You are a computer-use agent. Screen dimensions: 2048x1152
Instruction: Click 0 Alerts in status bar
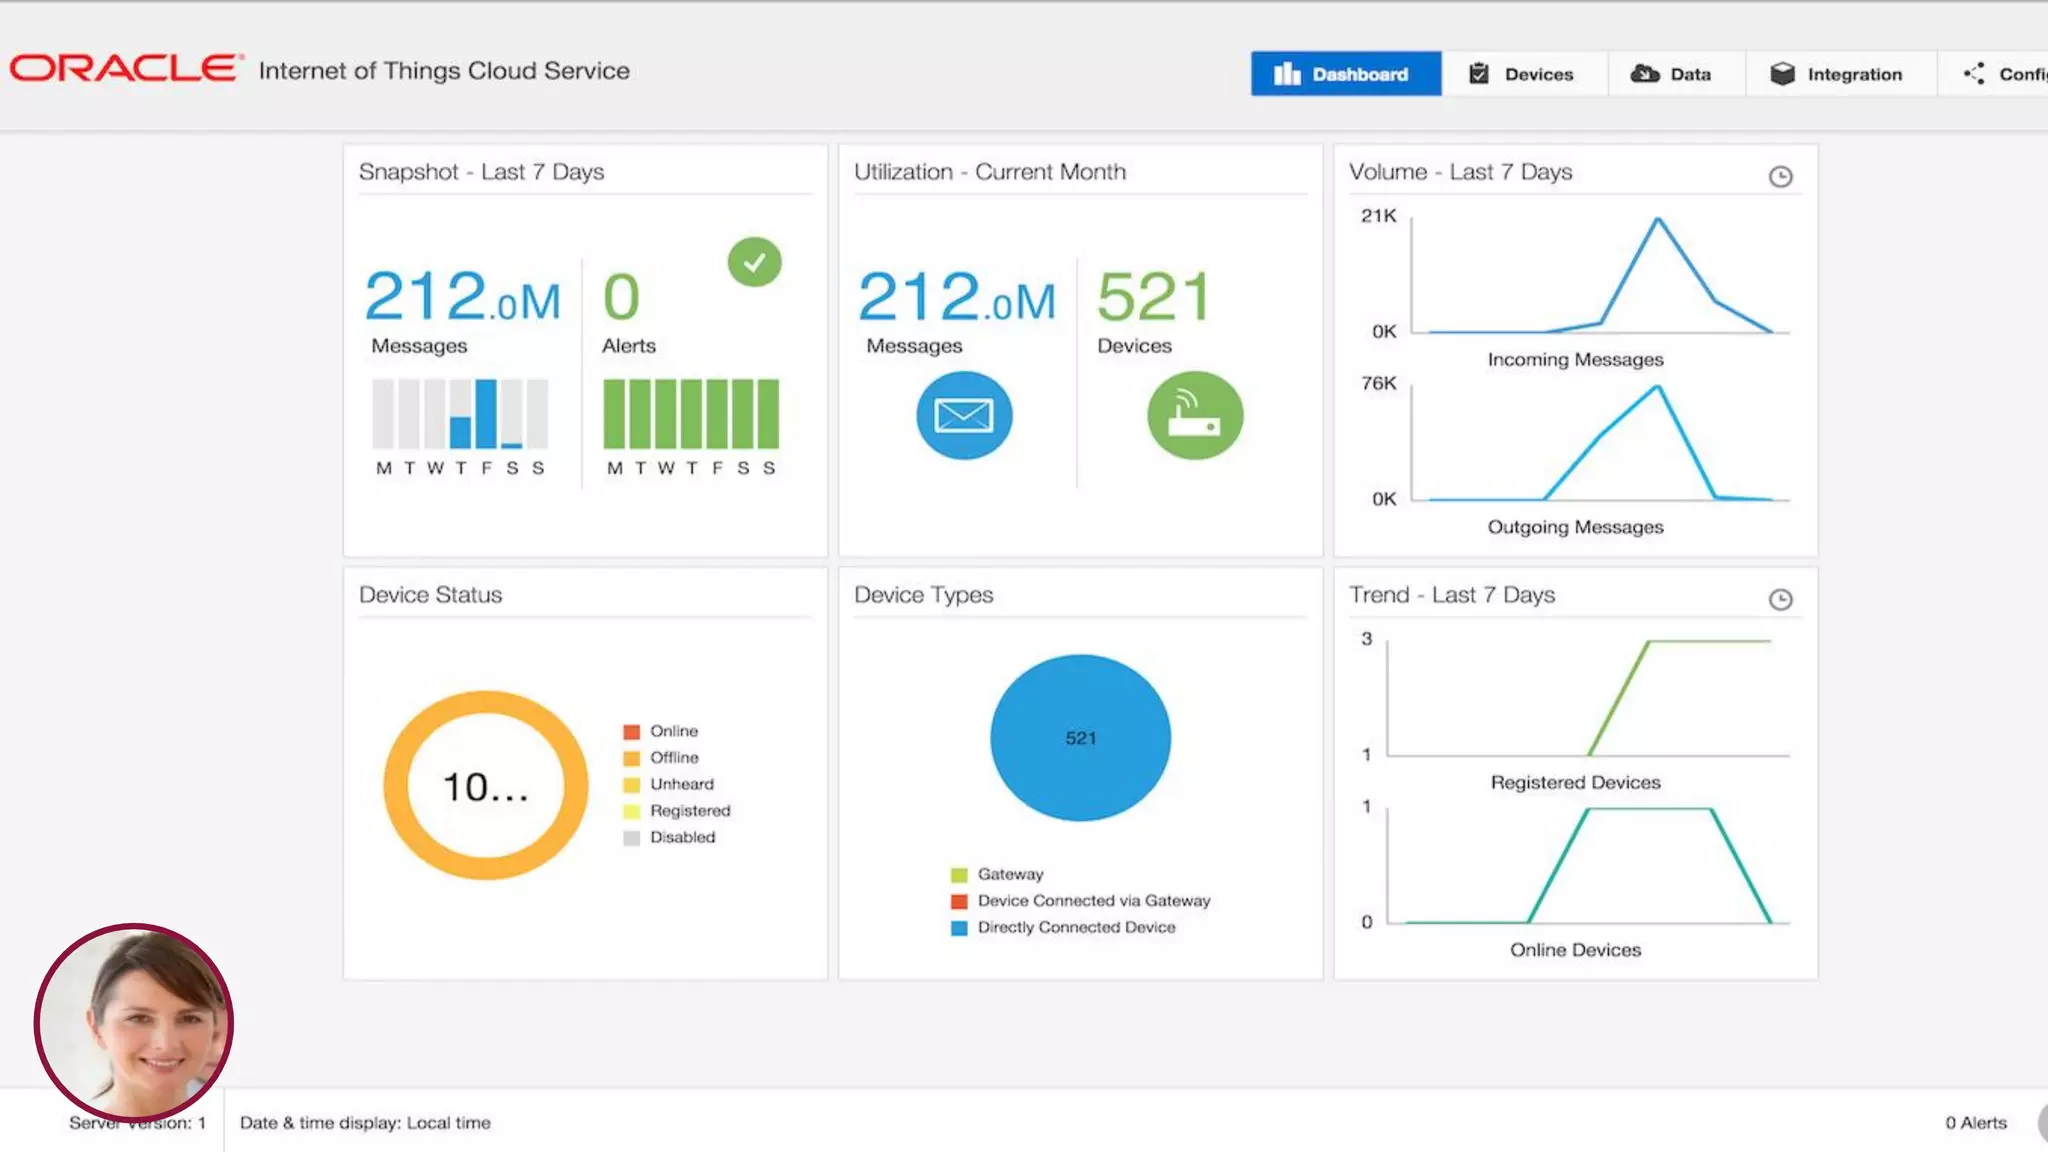[x=1975, y=1123]
